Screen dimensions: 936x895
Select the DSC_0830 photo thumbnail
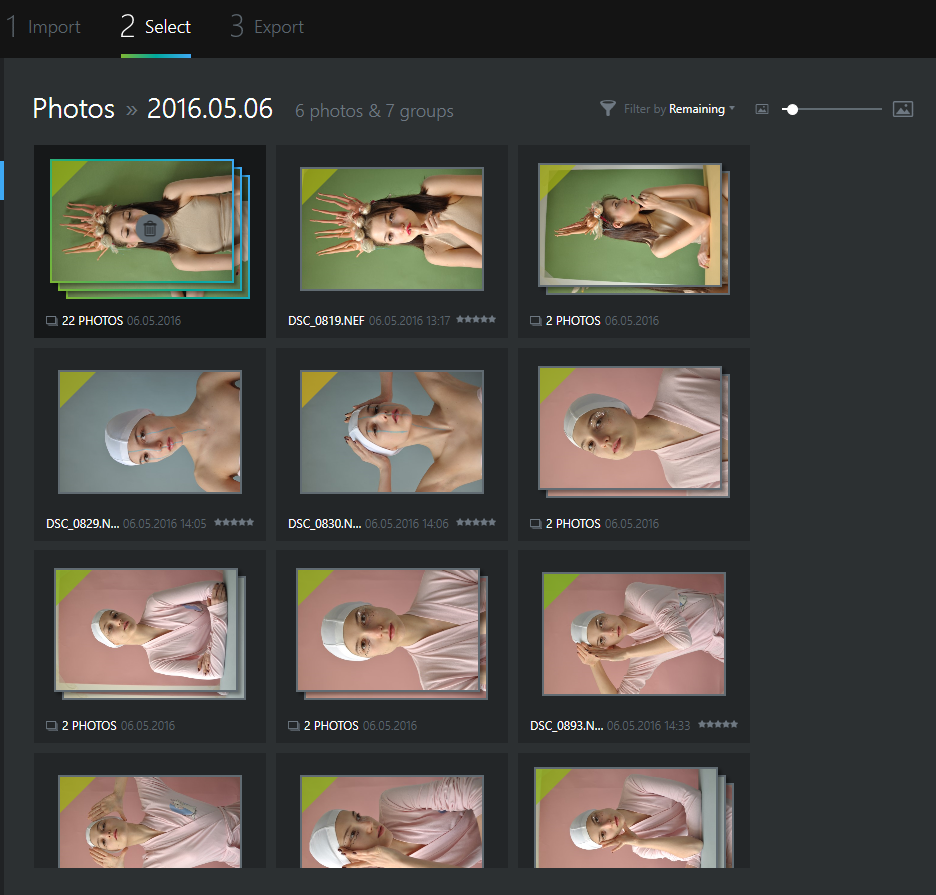click(x=392, y=432)
